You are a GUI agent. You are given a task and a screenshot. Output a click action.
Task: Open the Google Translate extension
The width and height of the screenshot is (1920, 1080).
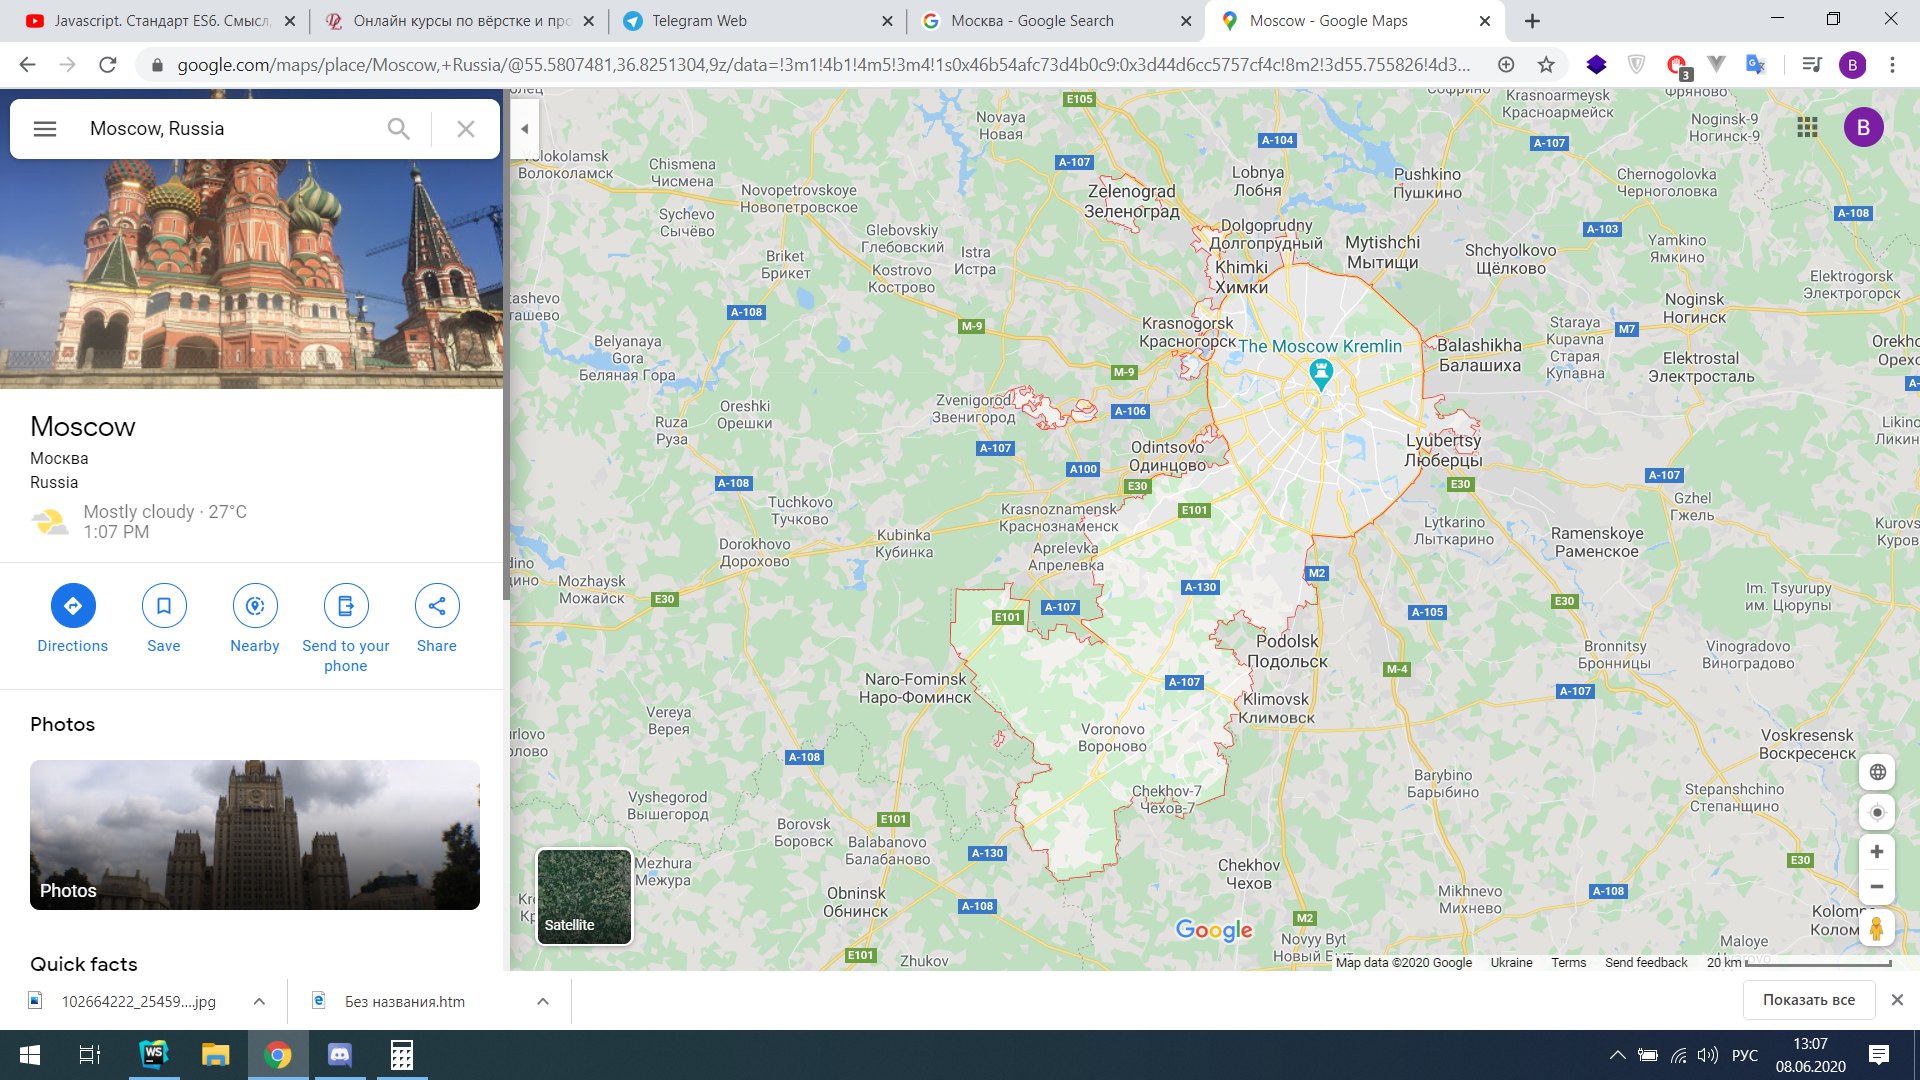[x=1755, y=65]
